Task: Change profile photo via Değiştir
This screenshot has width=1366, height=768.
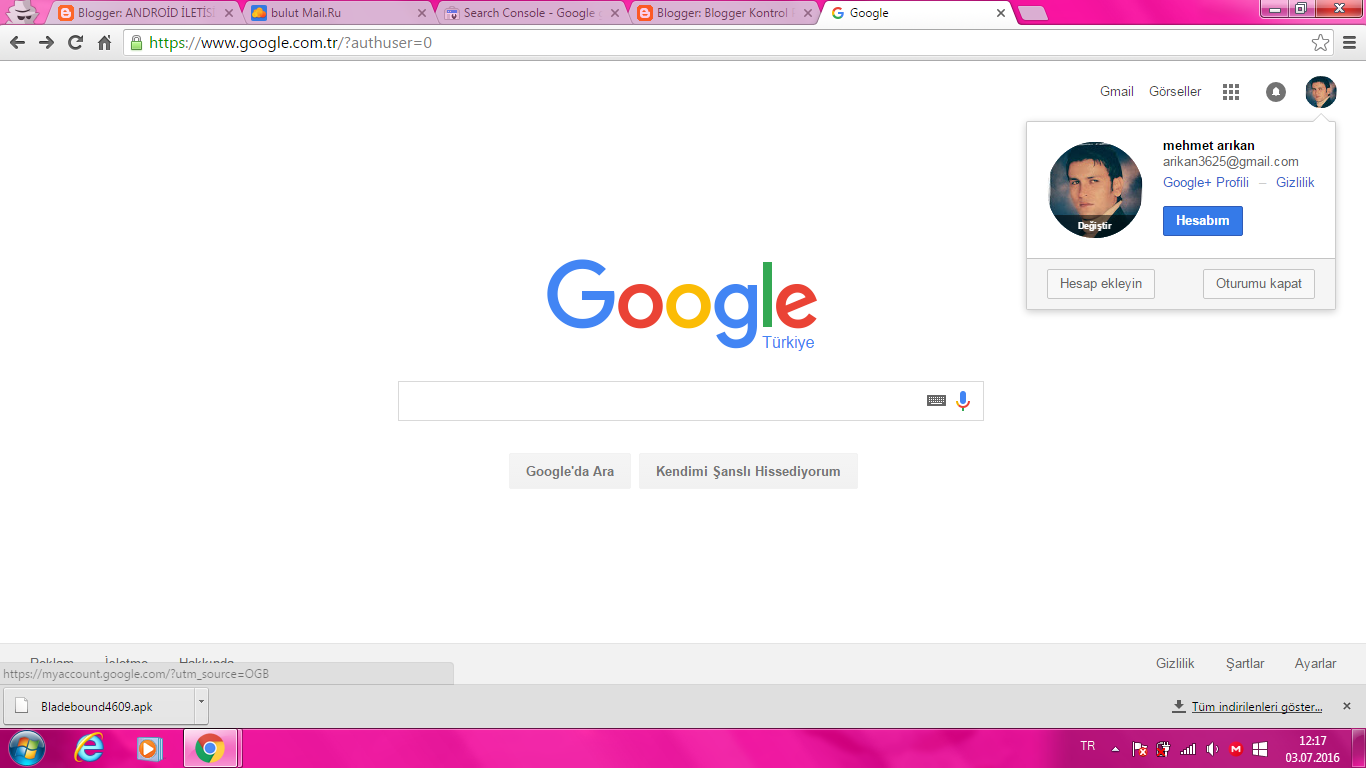Action: point(1095,226)
